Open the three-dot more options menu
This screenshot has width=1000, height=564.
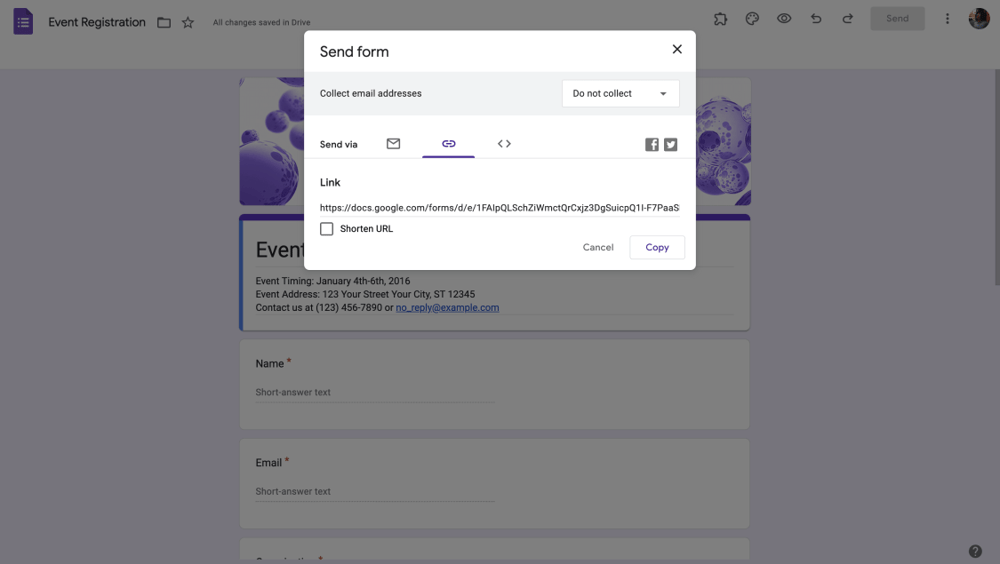[x=947, y=19]
